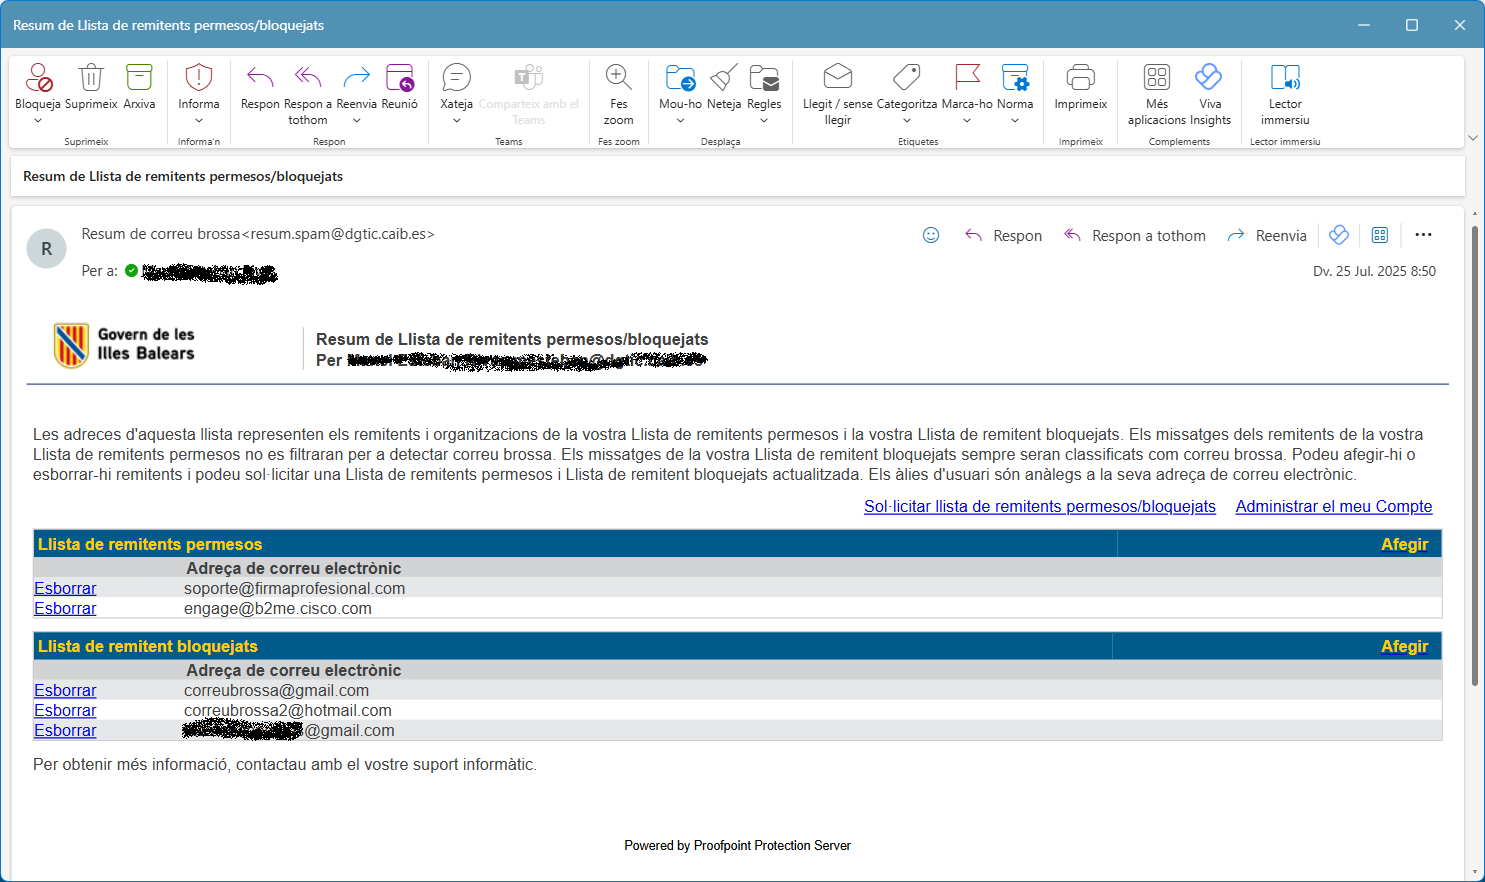Click Esborrar for engage@b2me.cisco.com

[65, 609]
